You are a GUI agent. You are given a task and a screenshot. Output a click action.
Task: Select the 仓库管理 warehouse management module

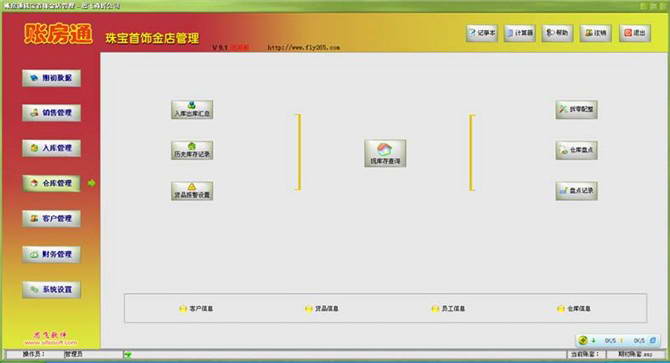click(x=51, y=183)
